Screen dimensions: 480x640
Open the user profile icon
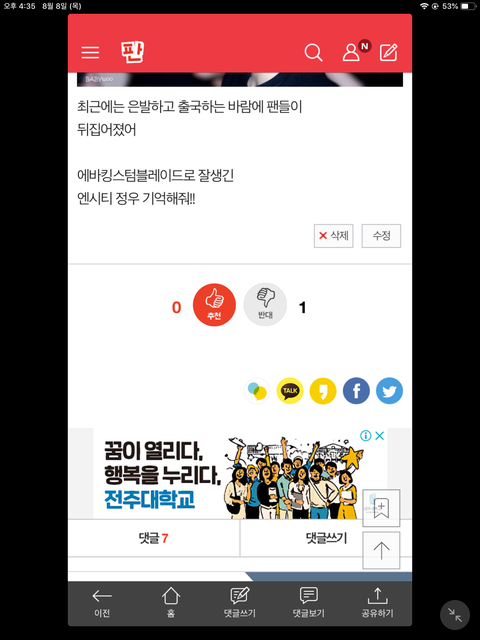tap(351, 53)
